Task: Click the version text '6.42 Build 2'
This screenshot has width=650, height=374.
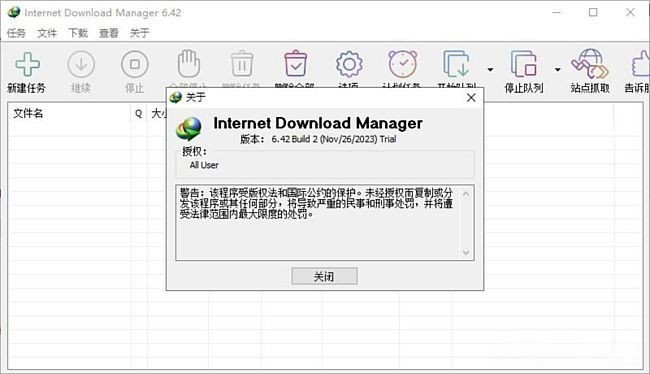Action: tap(295, 139)
